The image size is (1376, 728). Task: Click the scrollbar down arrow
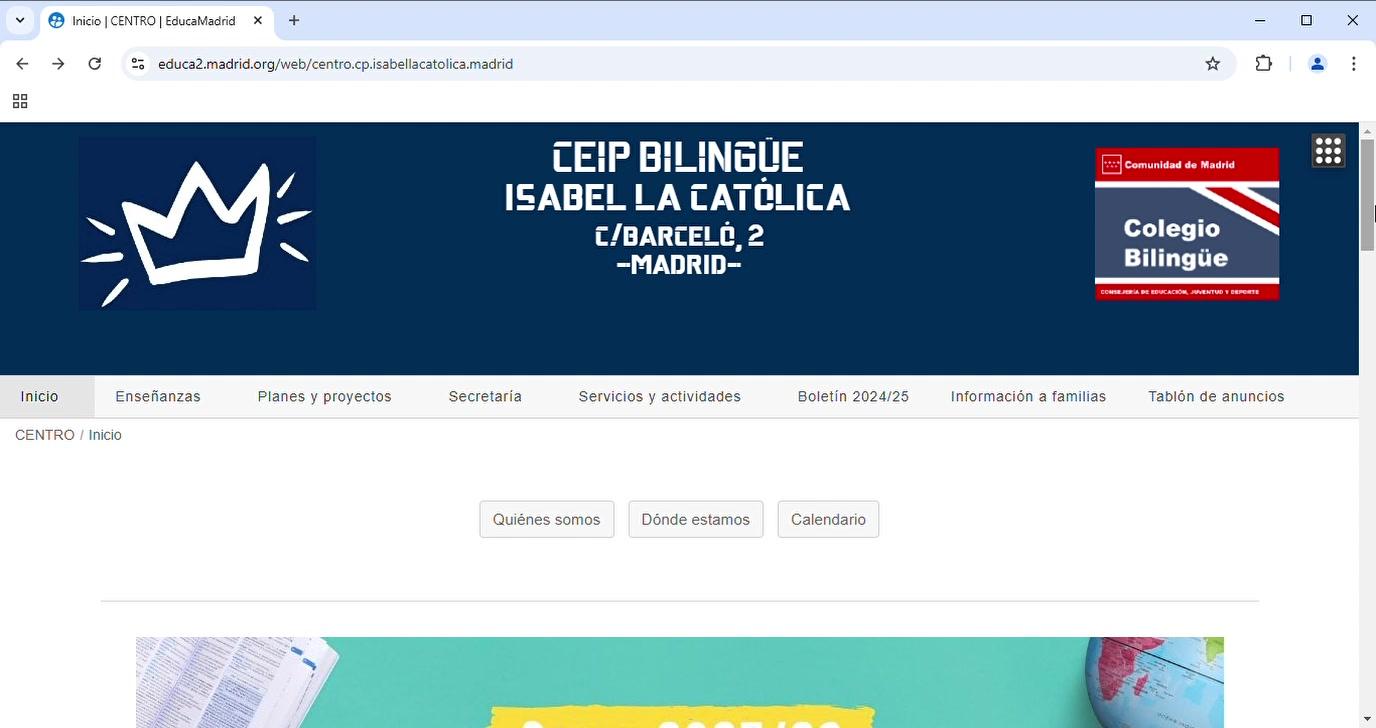pyautogui.click(x=1367, y=718)
